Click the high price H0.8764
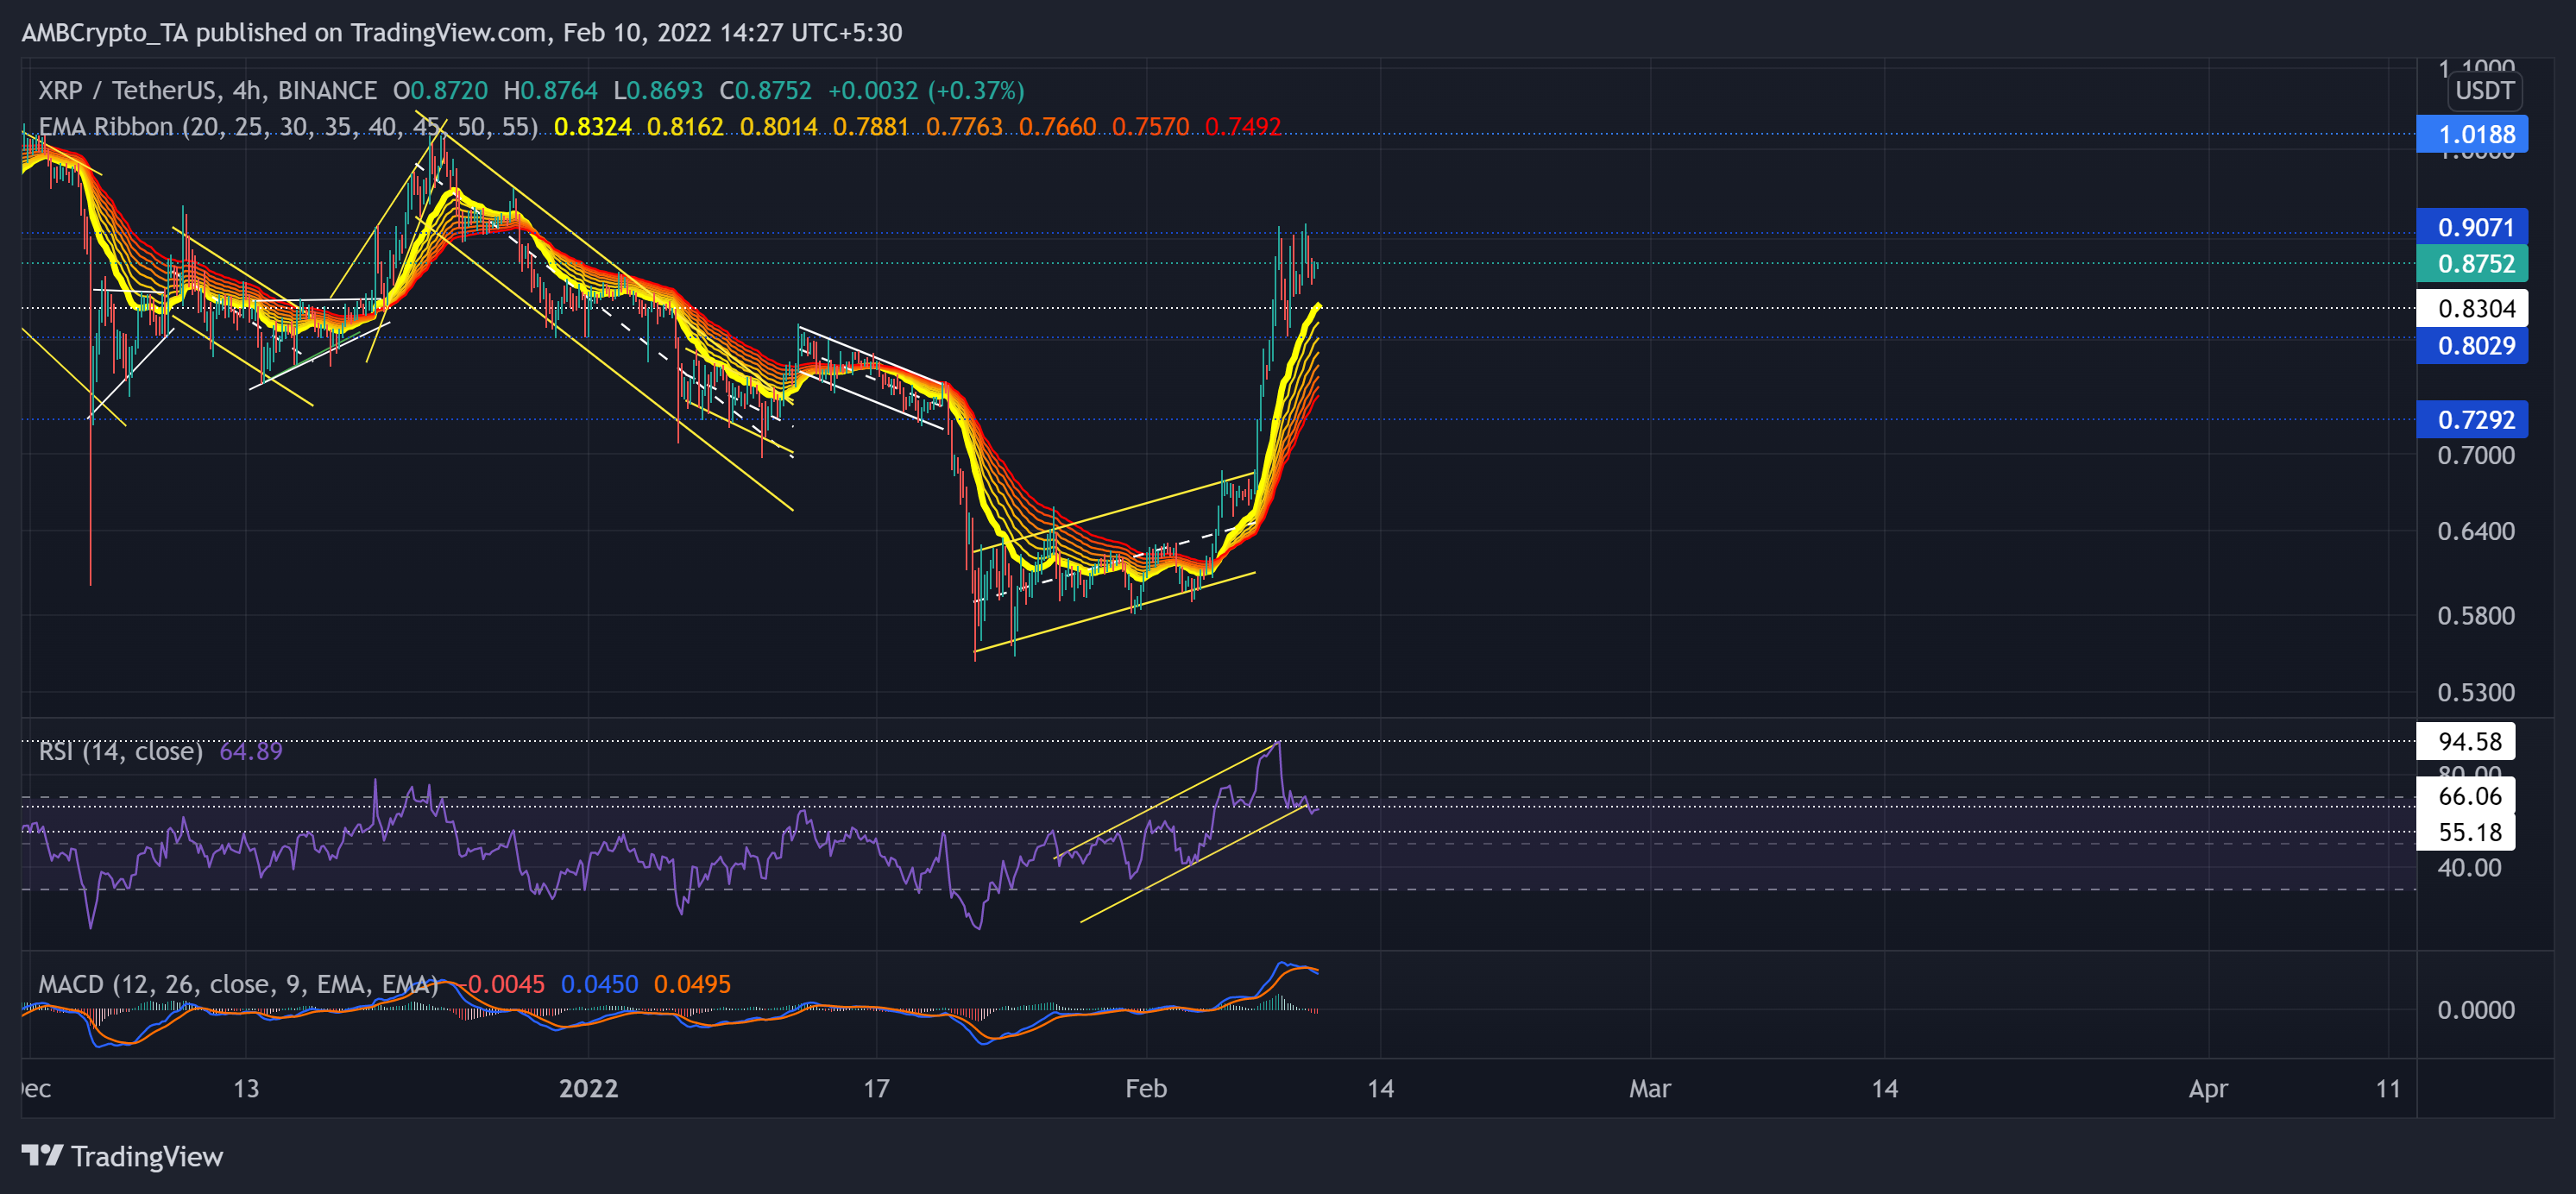 550,91
